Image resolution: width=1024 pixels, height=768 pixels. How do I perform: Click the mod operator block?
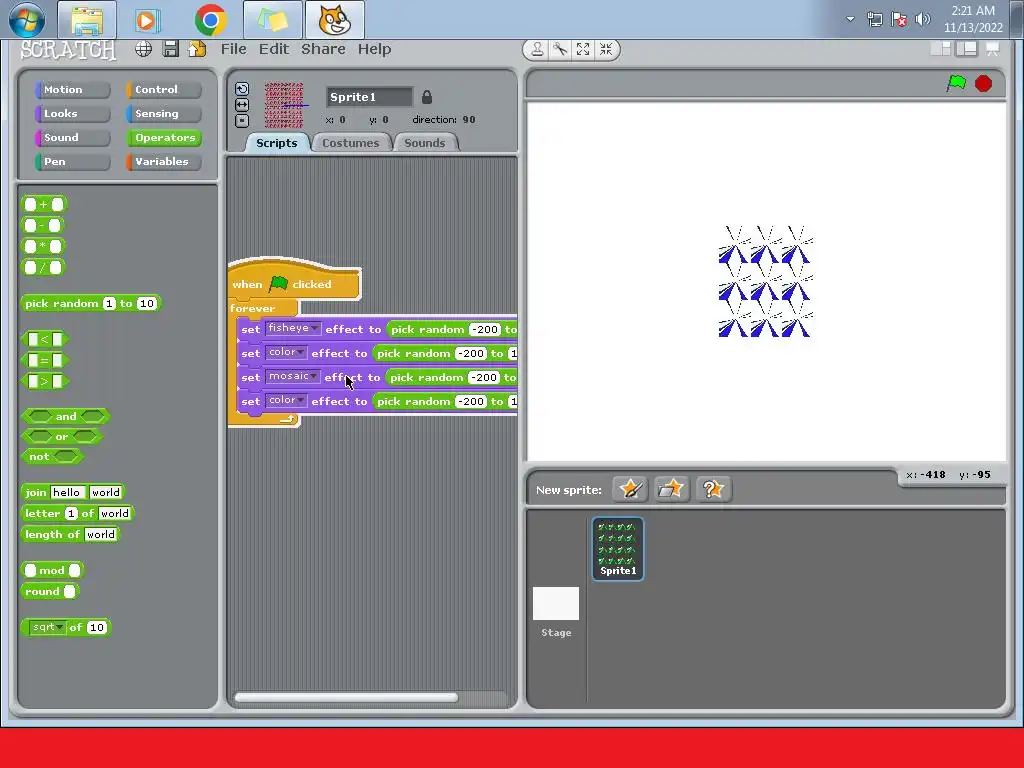coord(52,571)
